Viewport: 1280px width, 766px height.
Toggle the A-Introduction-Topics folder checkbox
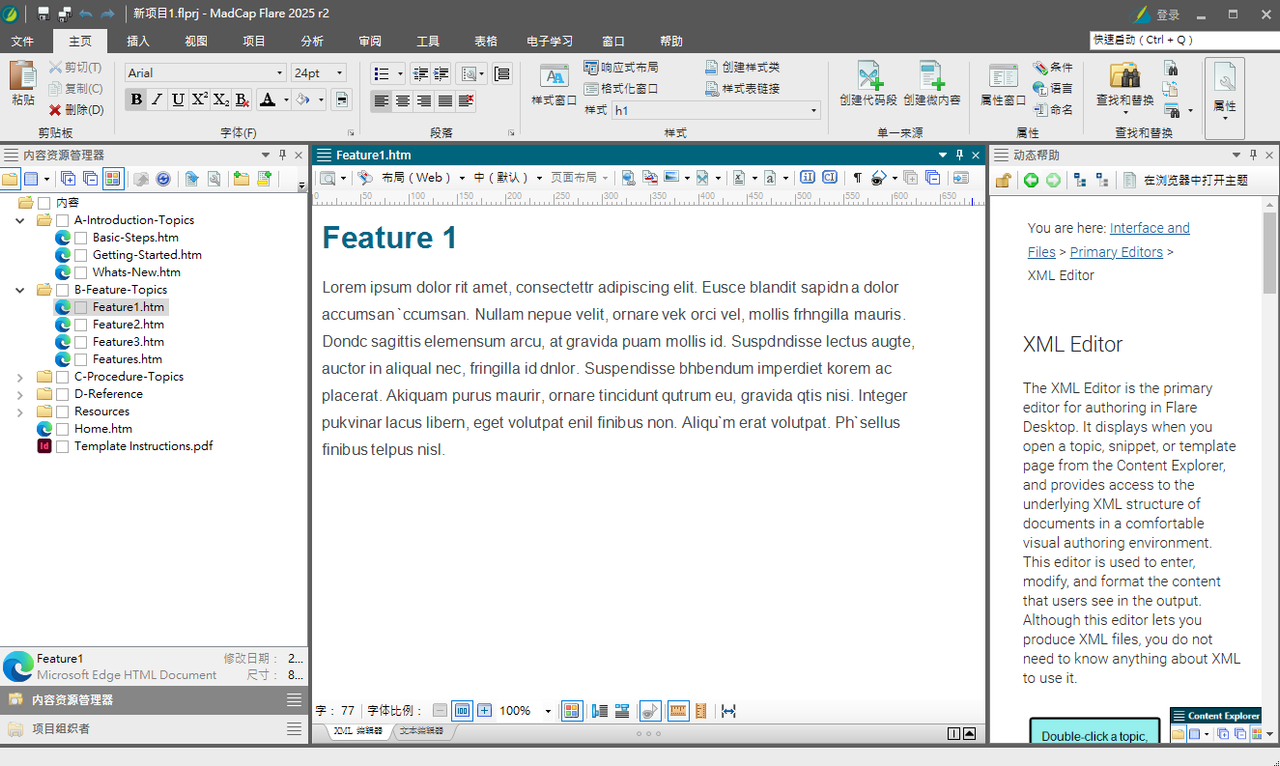[62, 221]
